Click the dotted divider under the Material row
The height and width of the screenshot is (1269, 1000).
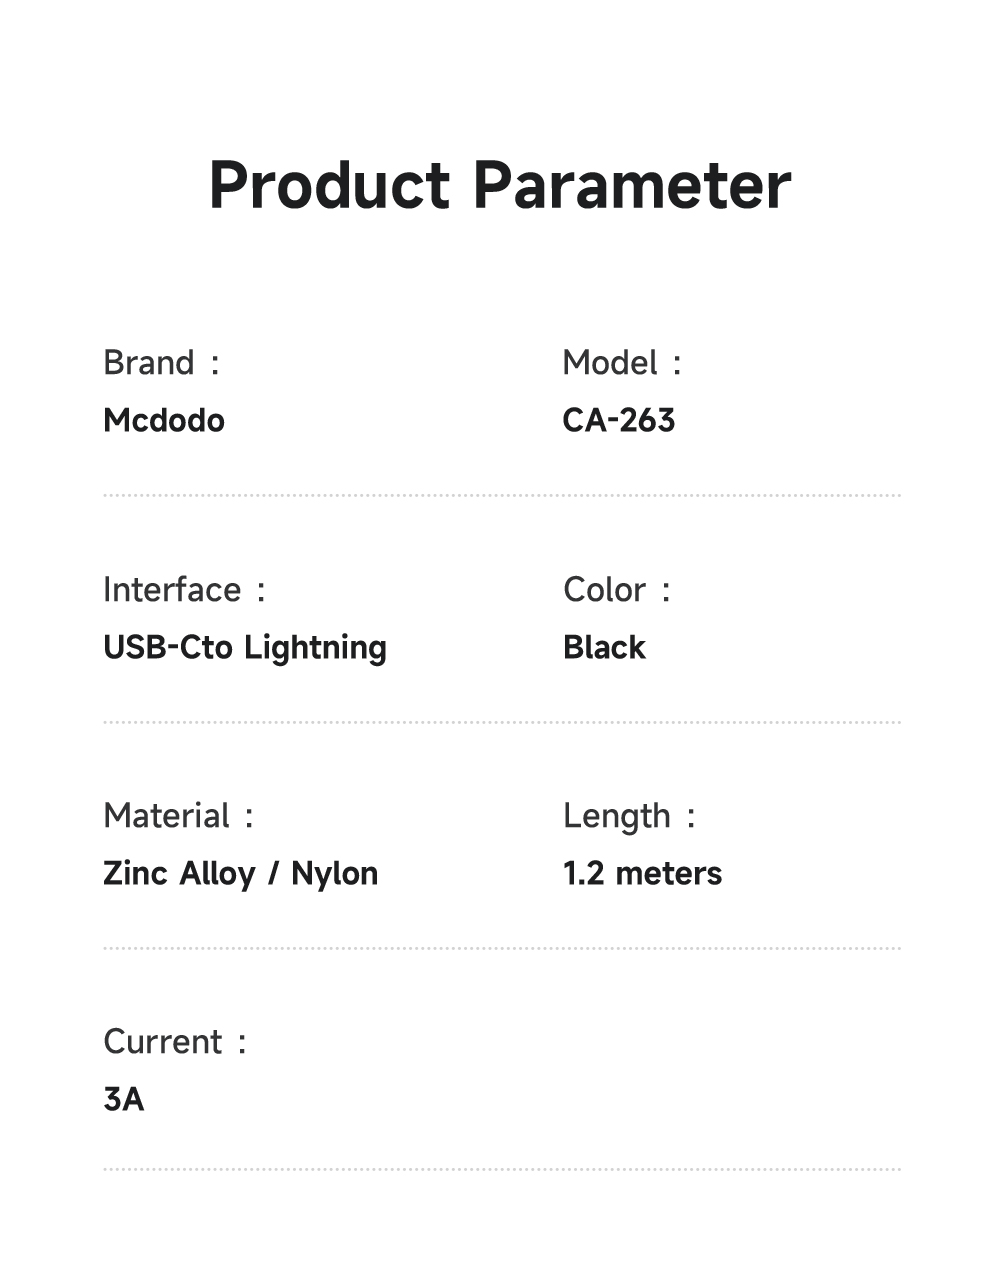501,948
